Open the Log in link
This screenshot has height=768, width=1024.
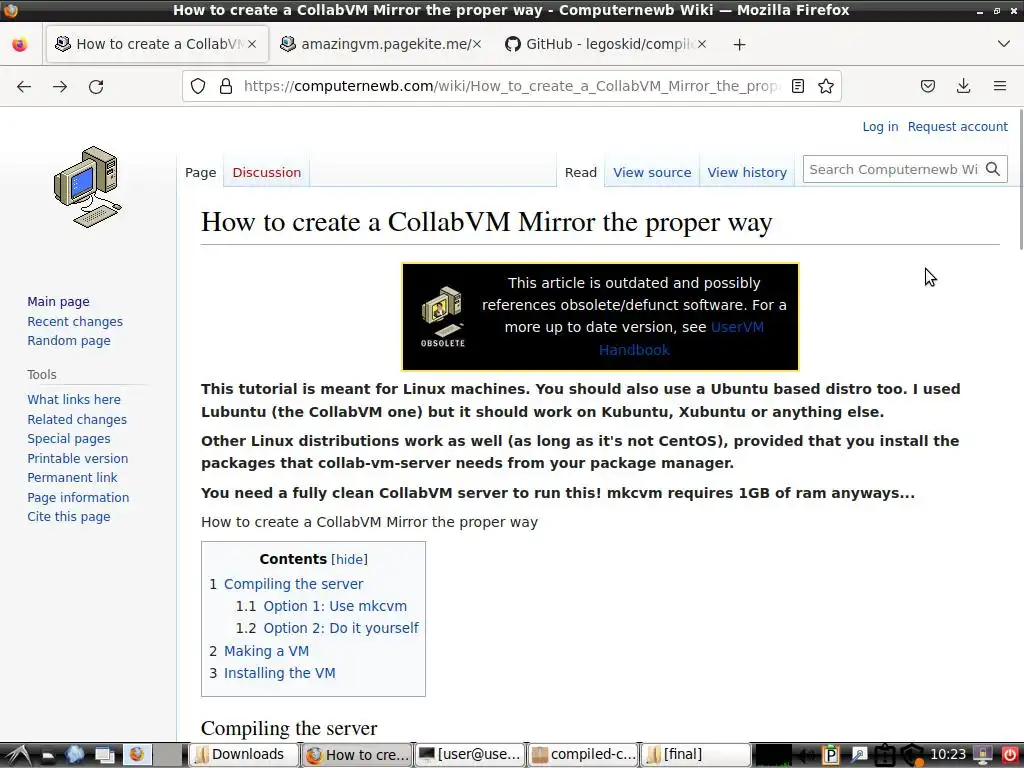tap(880, 127)
